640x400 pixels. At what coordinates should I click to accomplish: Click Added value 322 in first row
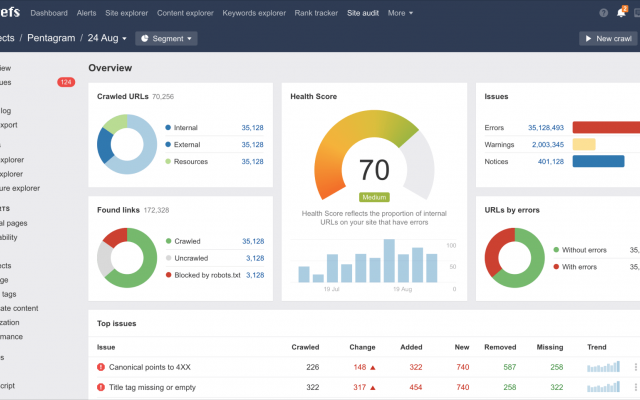[416, 367]
